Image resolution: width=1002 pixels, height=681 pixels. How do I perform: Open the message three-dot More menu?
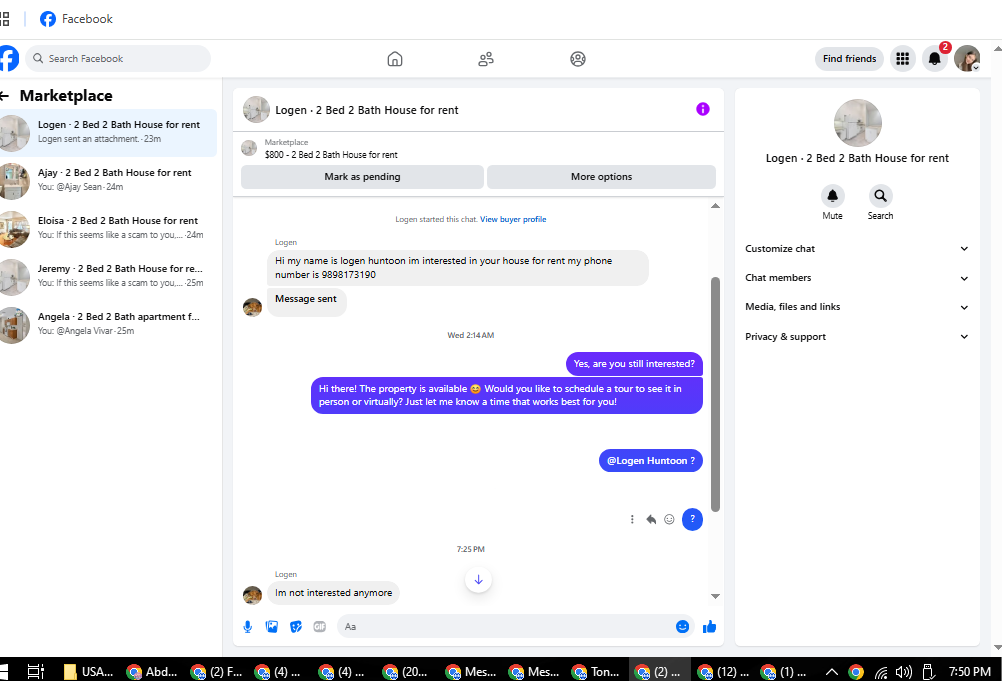(x=632, y=519)
